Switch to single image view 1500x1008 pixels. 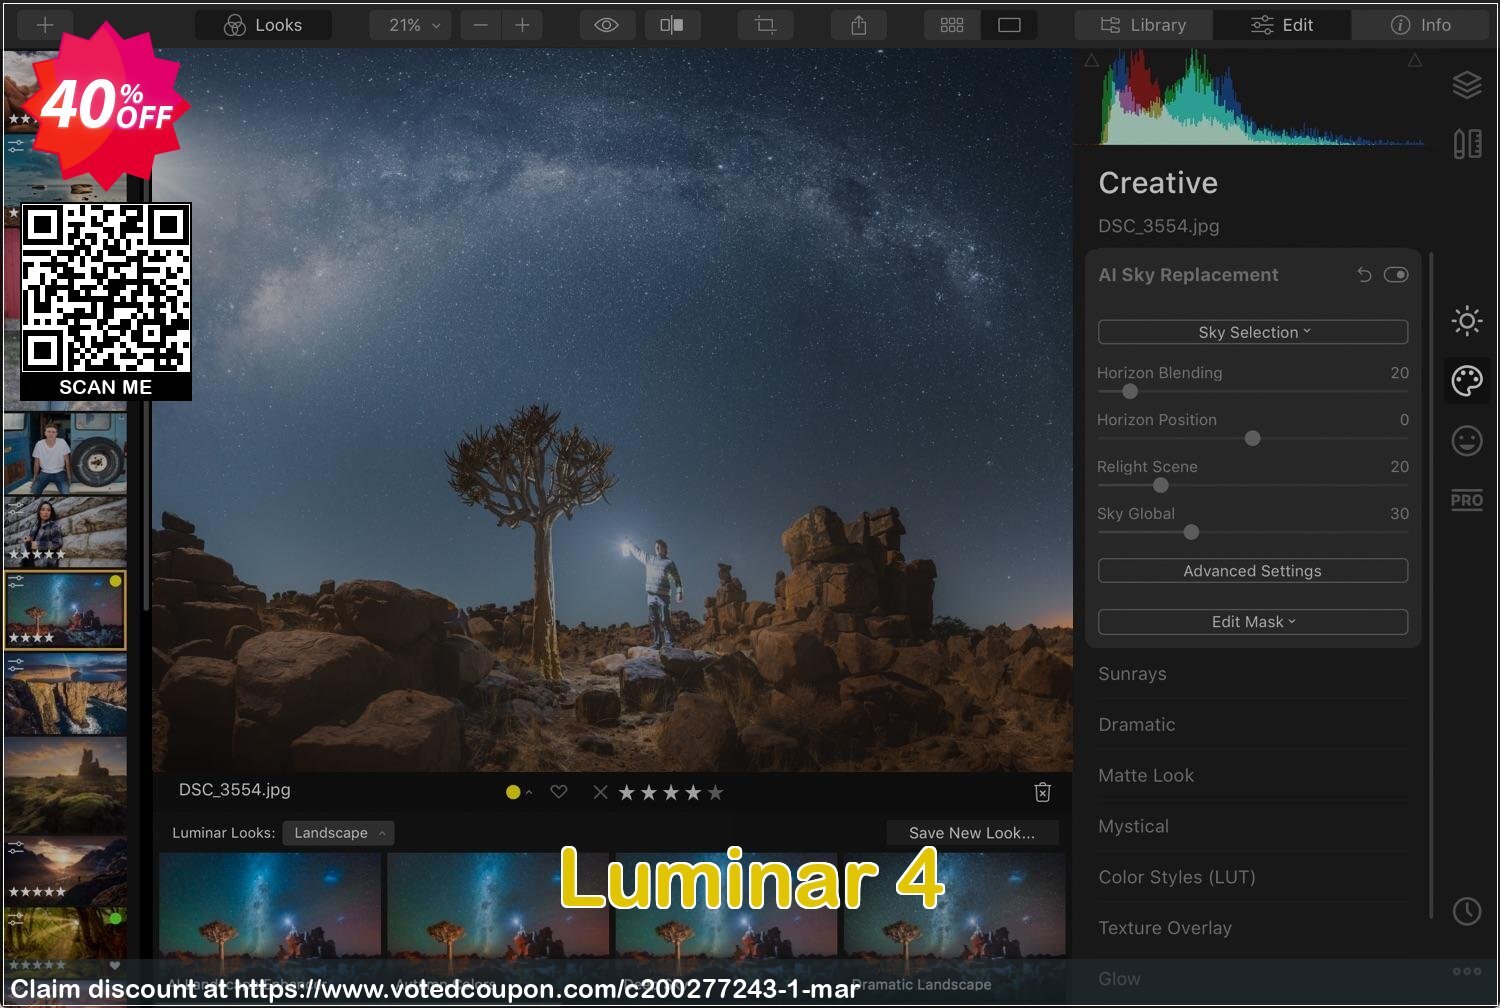pyautogui.click(x=1010, y=25)
